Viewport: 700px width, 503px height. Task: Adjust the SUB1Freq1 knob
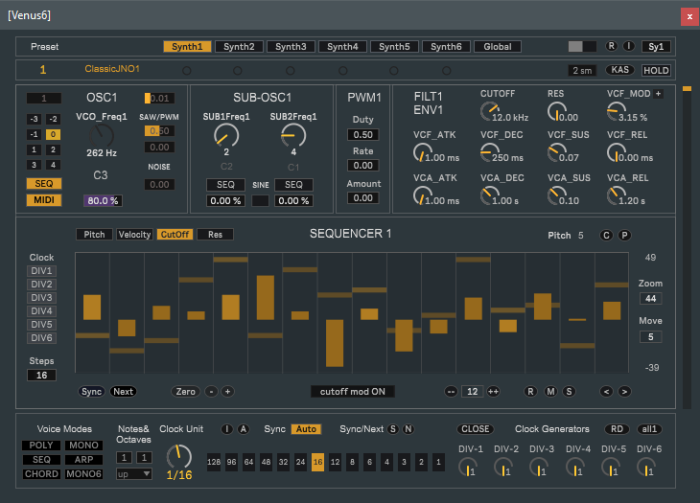[226, 136]
